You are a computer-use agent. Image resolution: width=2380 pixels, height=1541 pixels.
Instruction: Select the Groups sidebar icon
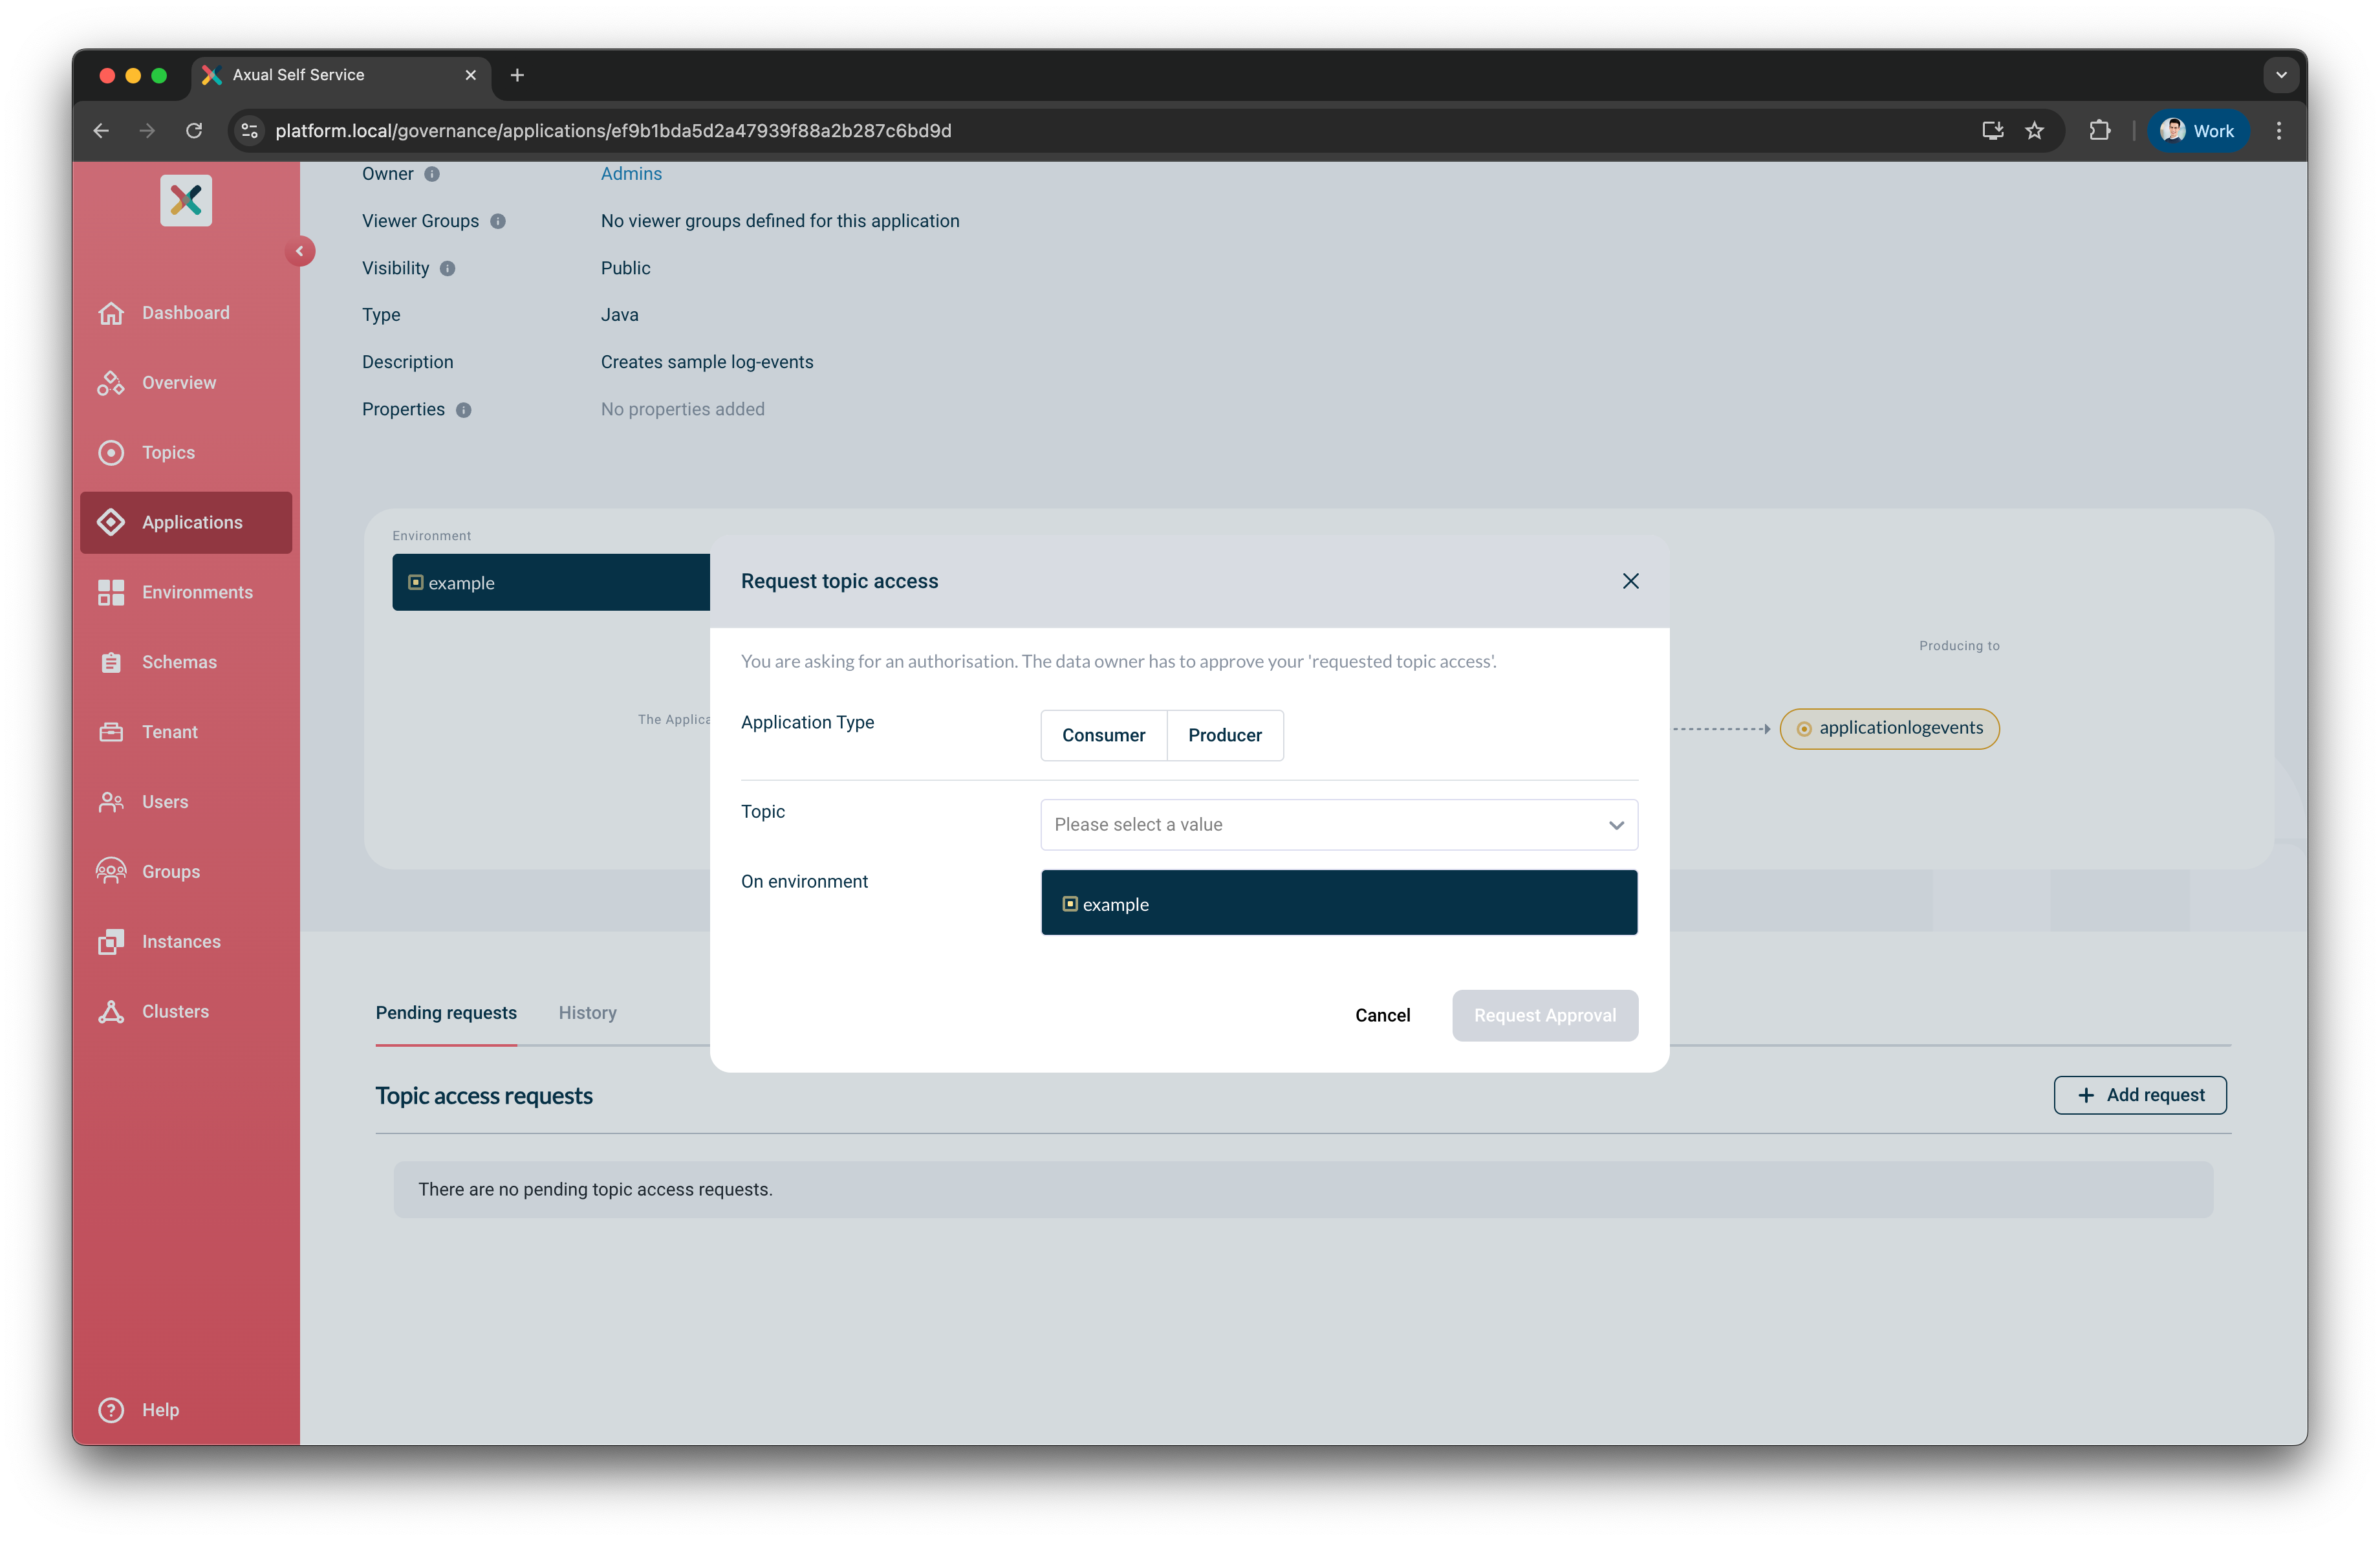click(111, 871)
